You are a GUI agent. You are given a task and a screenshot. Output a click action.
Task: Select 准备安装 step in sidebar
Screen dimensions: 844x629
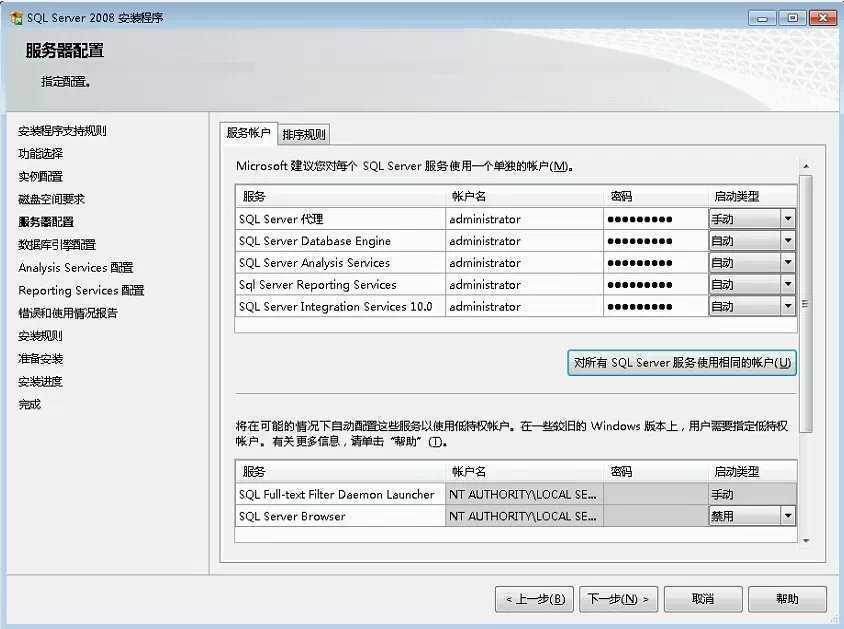(40, 359)
